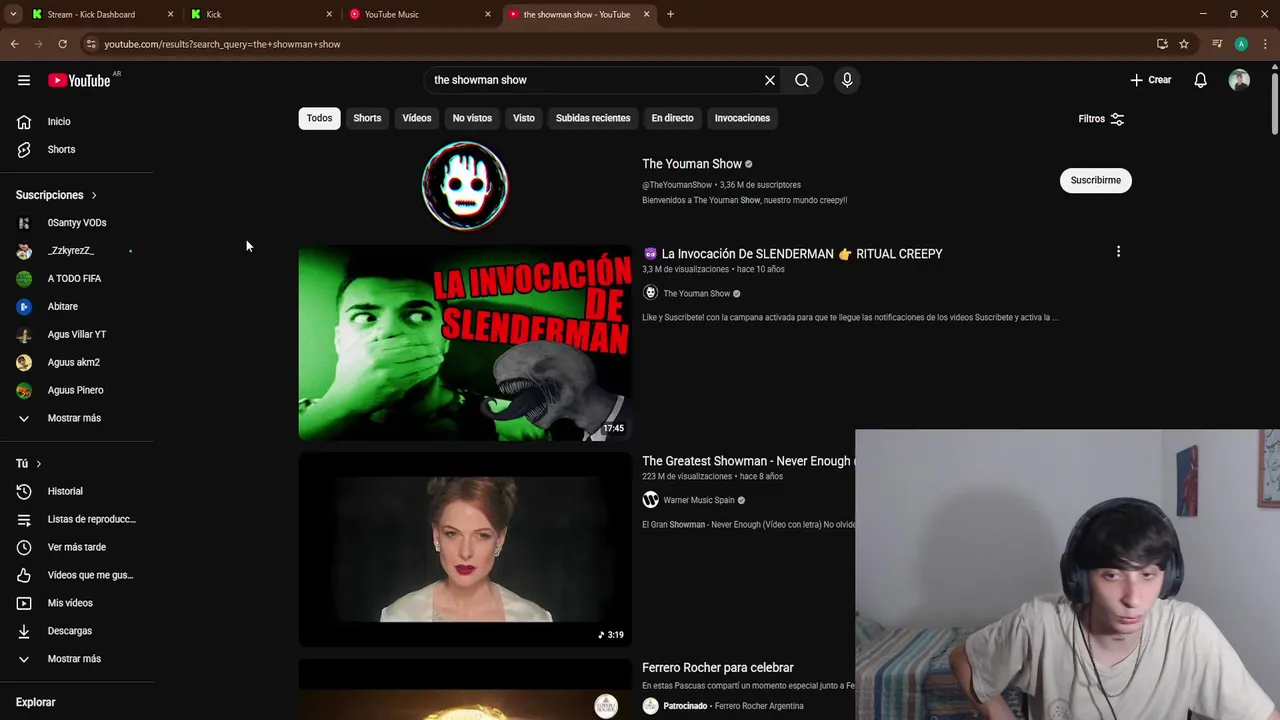Click the magnifier search button
Viewport: 1280px width, 720px height.
802,80
